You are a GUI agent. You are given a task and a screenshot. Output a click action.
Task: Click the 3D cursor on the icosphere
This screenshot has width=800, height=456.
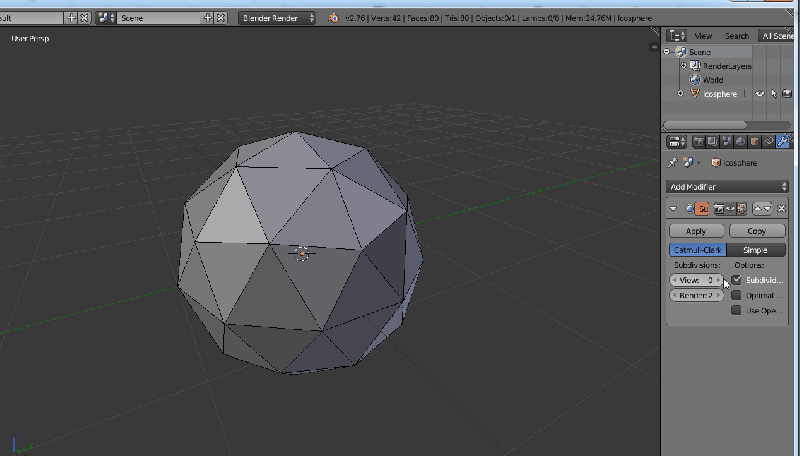click(302, 253)
